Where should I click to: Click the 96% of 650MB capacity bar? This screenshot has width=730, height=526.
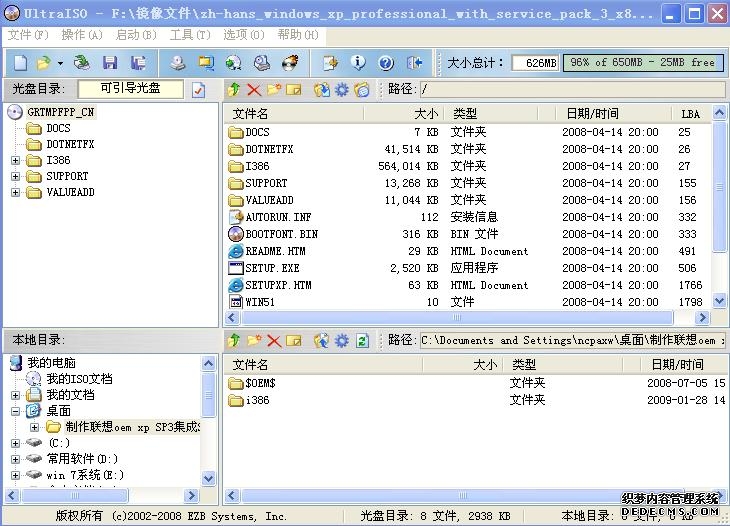click(643, 62)
